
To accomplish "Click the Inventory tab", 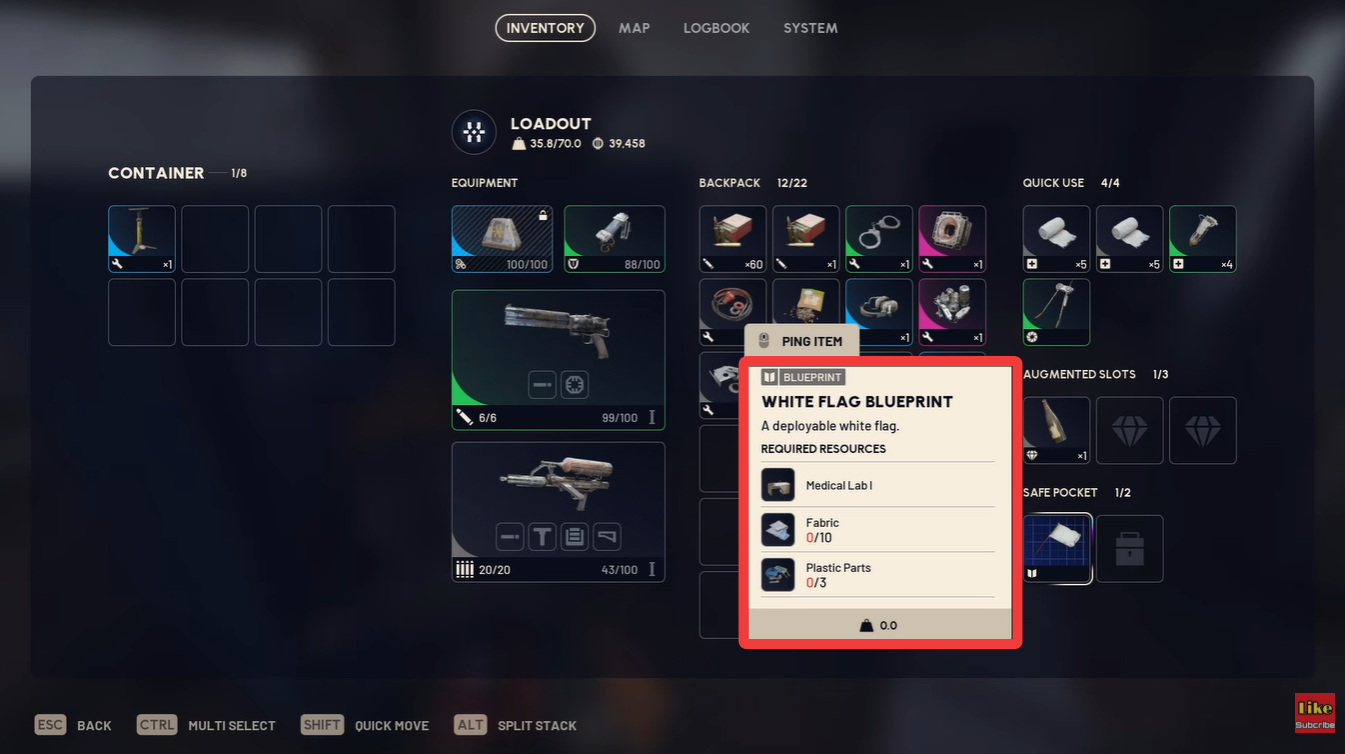I will pos(545,28).
